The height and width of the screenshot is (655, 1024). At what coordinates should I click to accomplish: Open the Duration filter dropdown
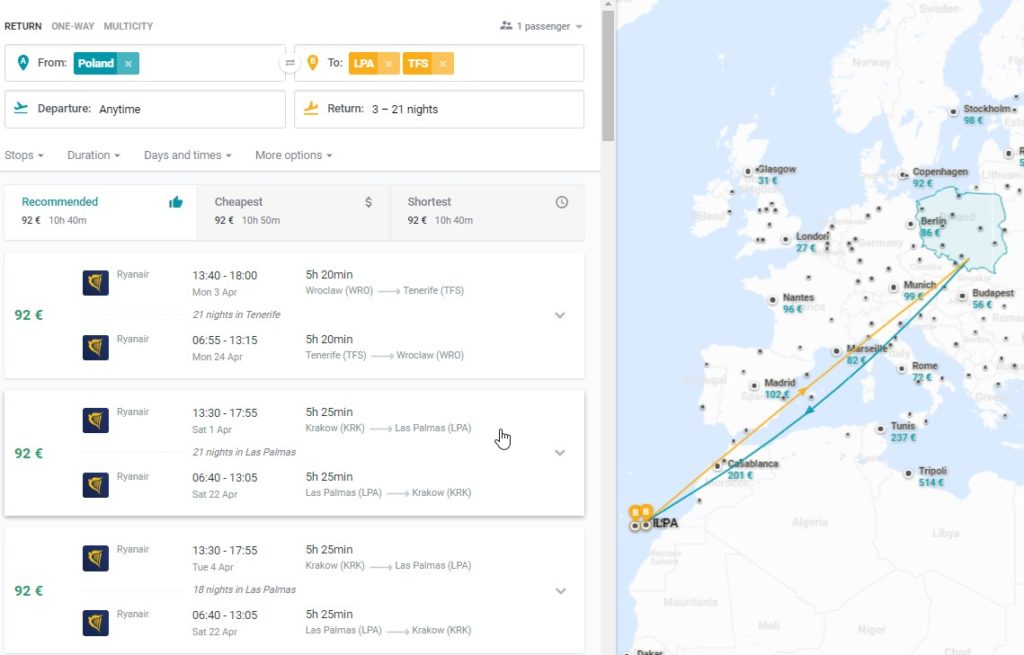[x=93, y=155]
